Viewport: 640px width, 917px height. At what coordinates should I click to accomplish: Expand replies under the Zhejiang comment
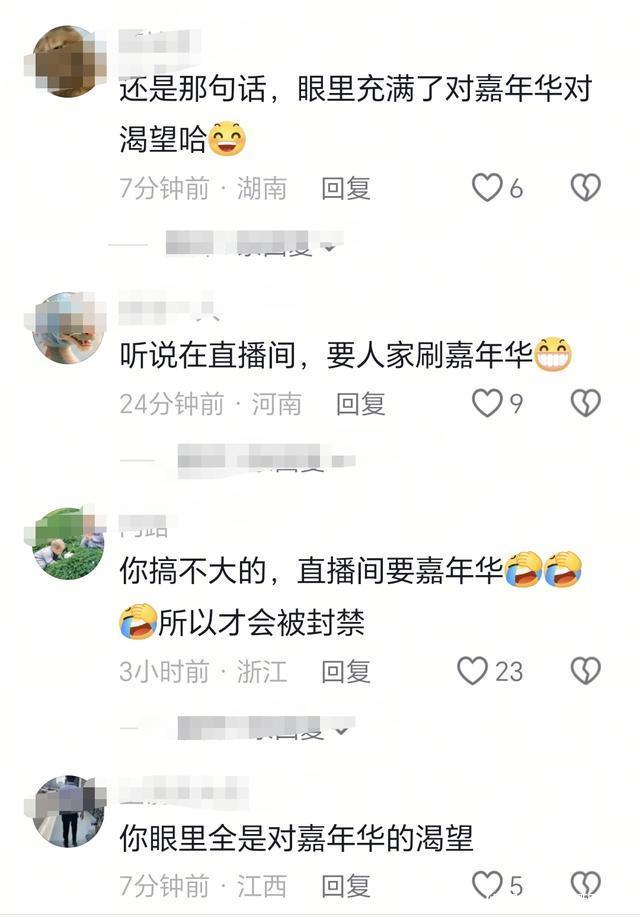tap(266, 729)
